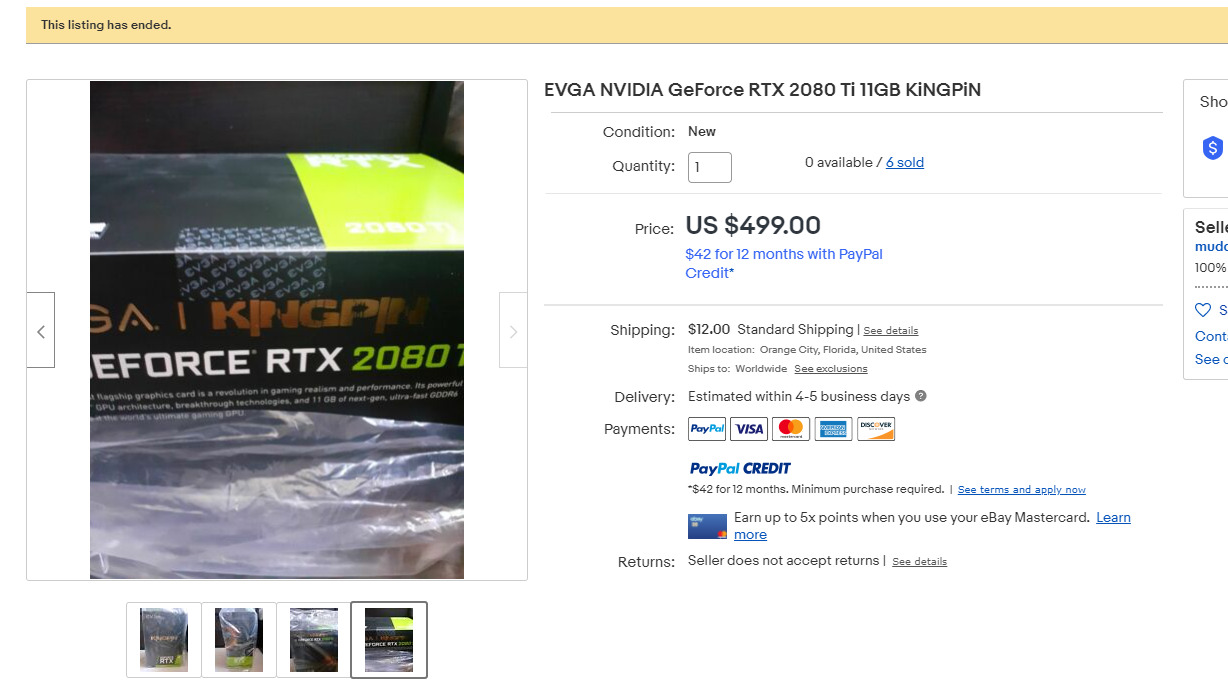The image size is (1228, 680).
Task: Click the American Express icon
Action: (x=833, y=429)
